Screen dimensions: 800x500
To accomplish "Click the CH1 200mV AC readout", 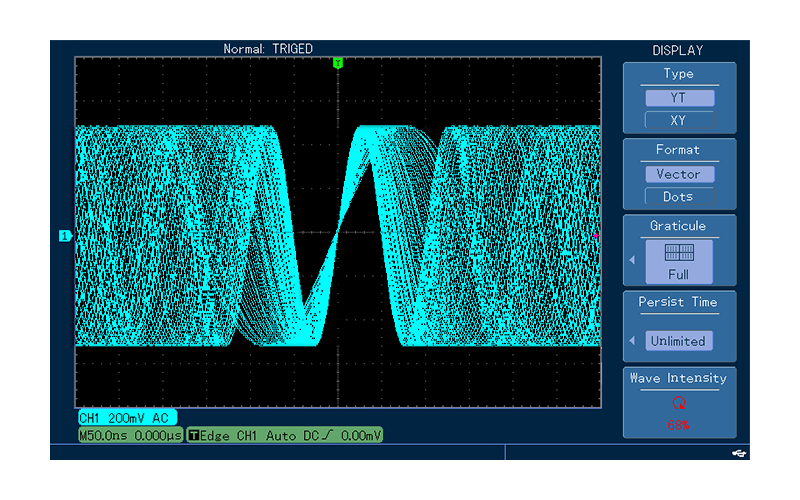I will pos(127,418).
